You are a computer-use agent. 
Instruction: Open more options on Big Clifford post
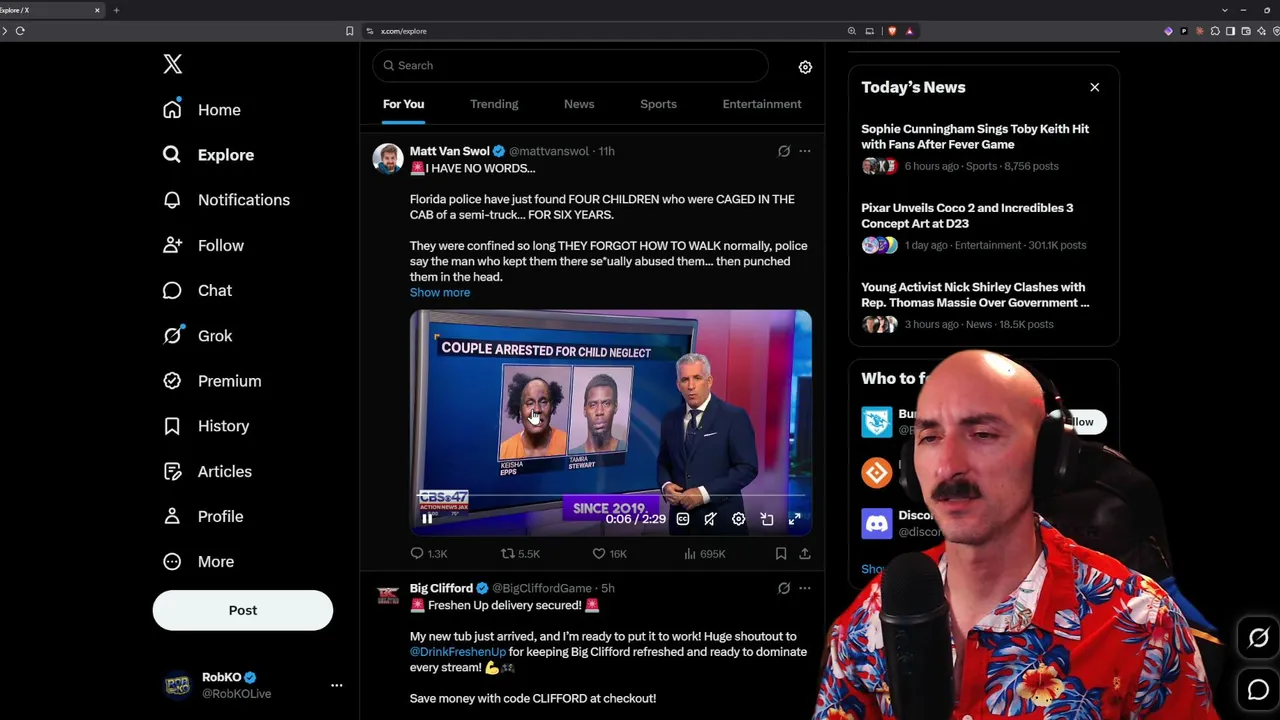[x=805, y=588]
